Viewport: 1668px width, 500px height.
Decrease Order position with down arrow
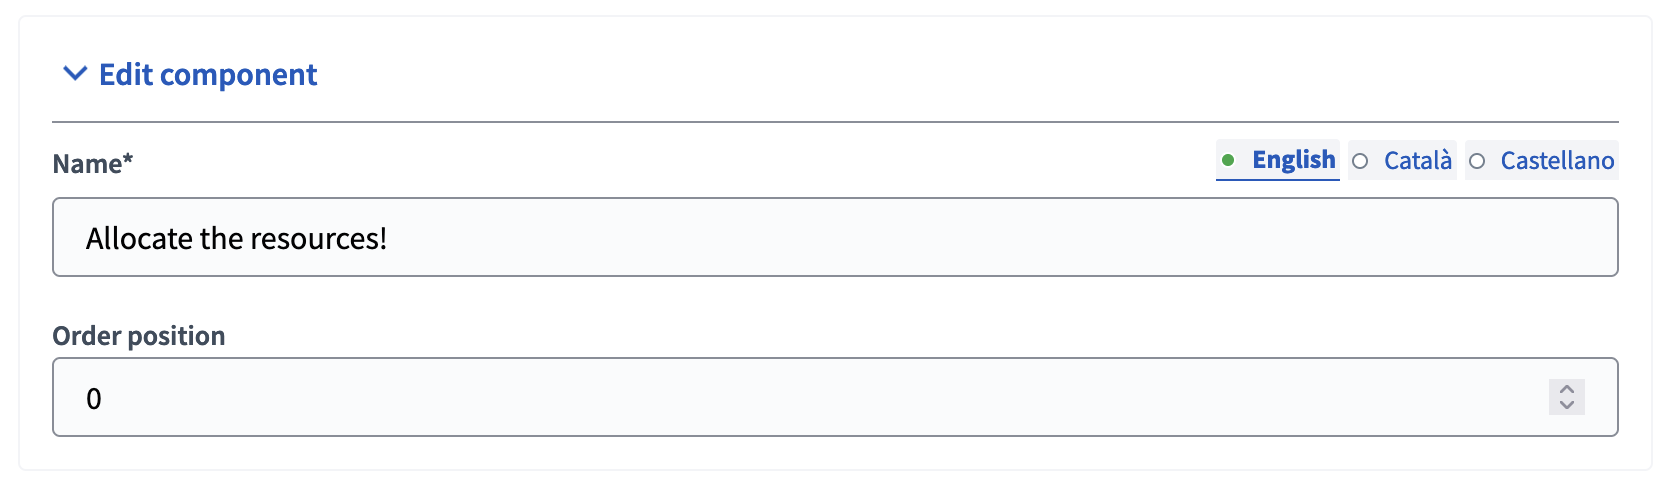1567,405
